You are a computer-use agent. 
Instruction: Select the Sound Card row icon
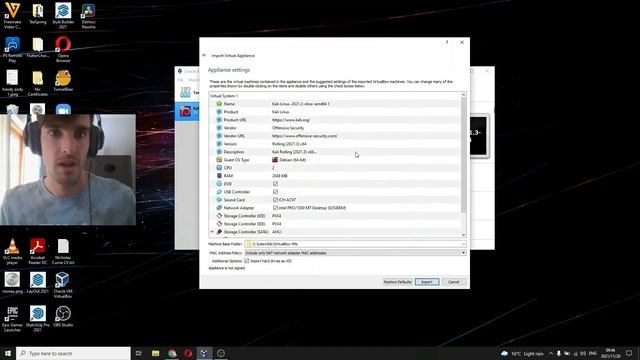tap(219, 200)
